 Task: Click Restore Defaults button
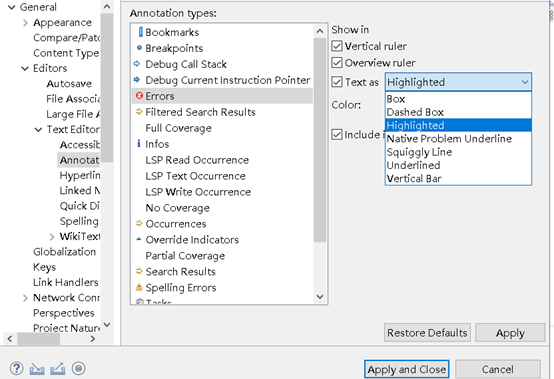tap(427, 332)
